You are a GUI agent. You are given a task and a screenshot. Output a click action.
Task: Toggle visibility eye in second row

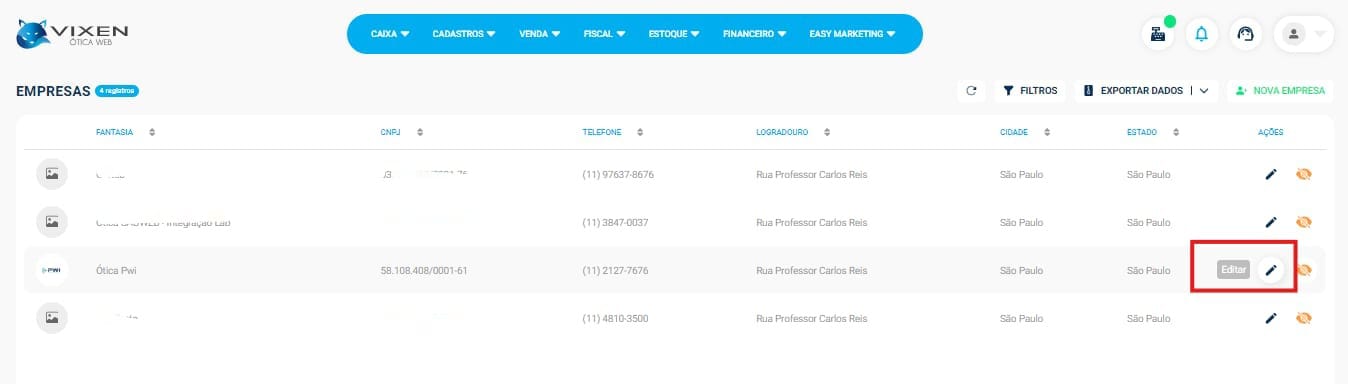1303,222
